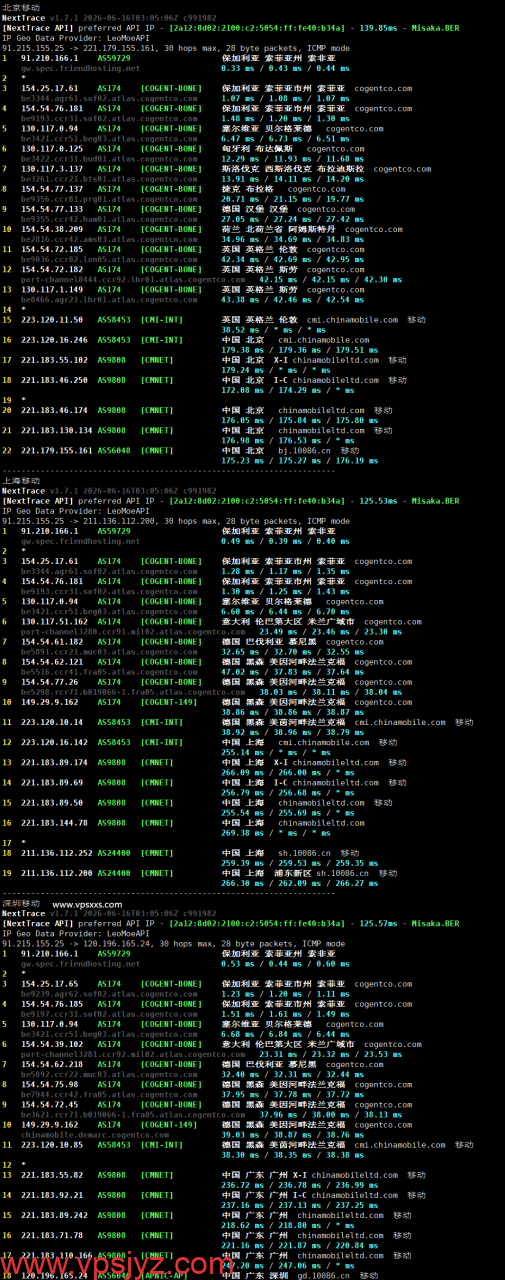The width and height of the screenshot is (505, 1280).
Task: Select hop IP 130.117.1.149
Action: tap(50, 289)
